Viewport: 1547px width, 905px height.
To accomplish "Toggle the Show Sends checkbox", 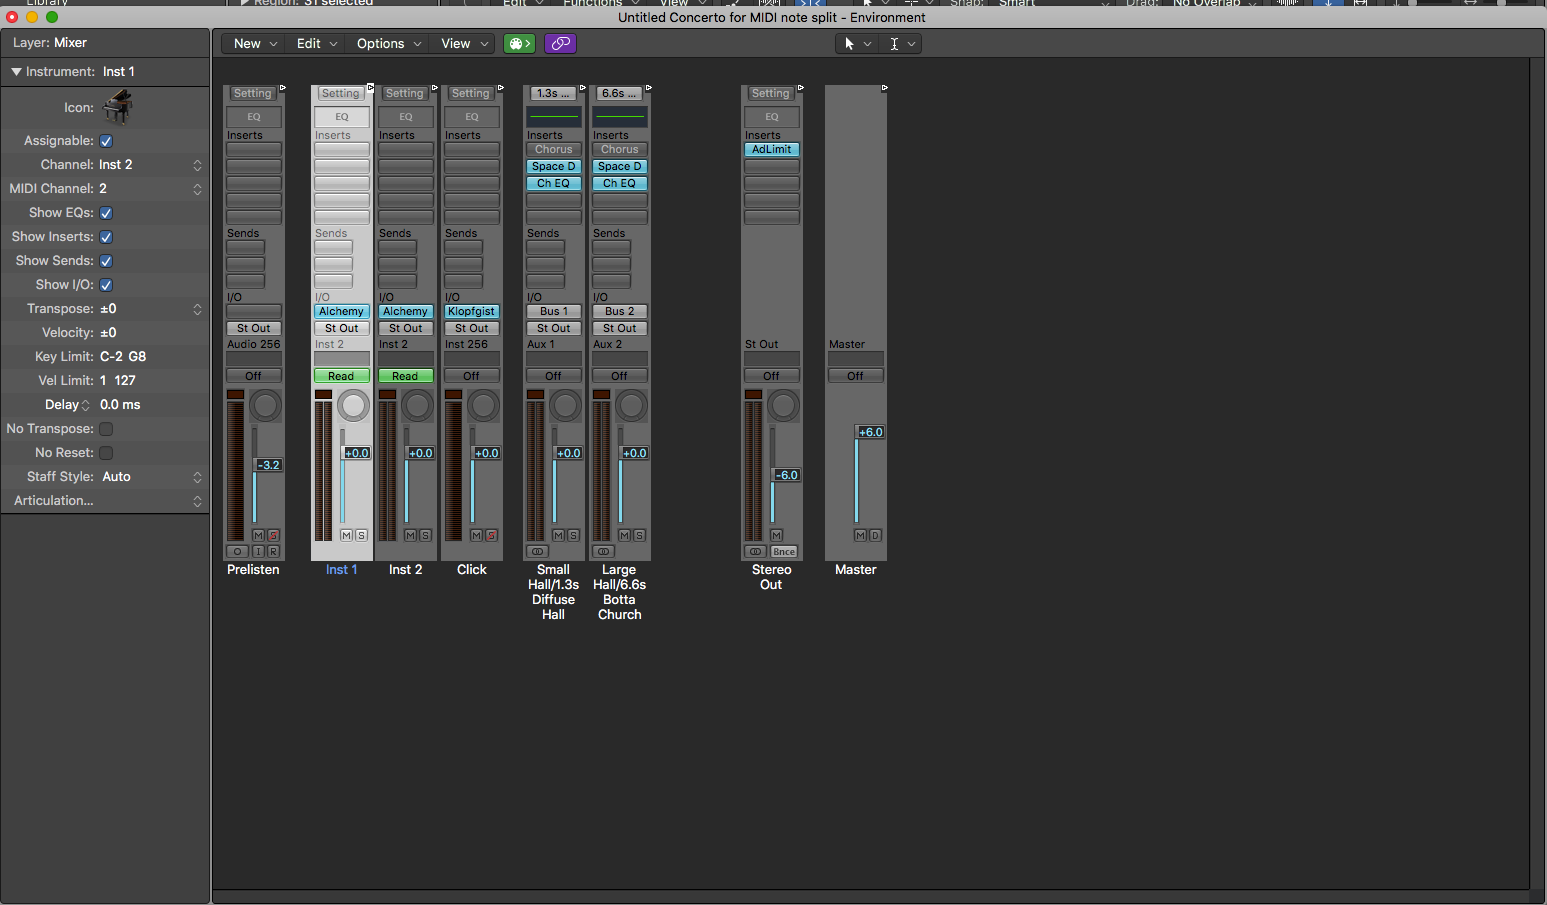I will pos(106,261).
